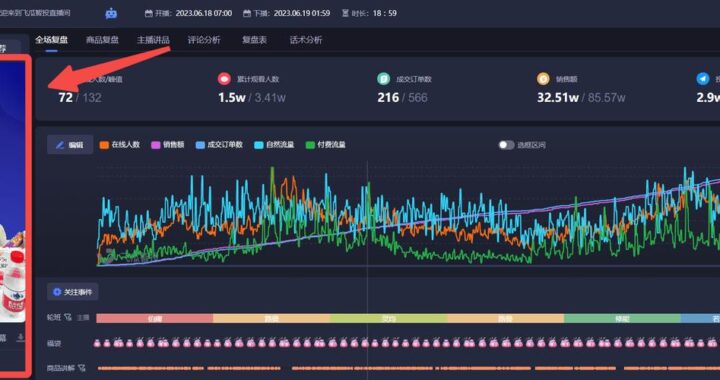This screenshot has width=720, height=380.
Task: Click the start time 2023.06.18 07:00
Action: tap(204, 13)
